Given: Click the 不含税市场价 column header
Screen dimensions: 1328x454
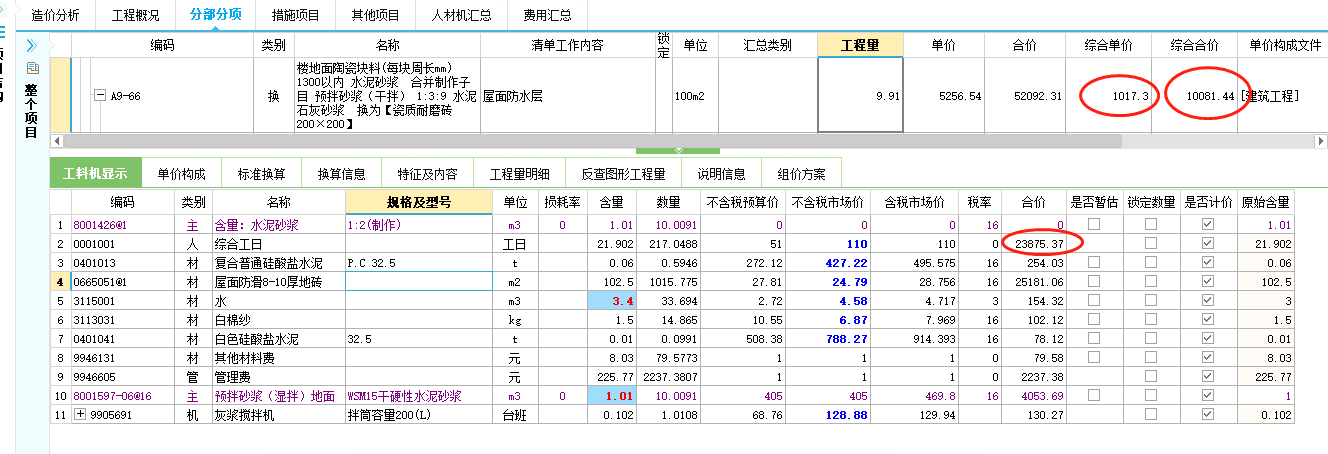Looking at the screenshot, I should coord(826,202).
